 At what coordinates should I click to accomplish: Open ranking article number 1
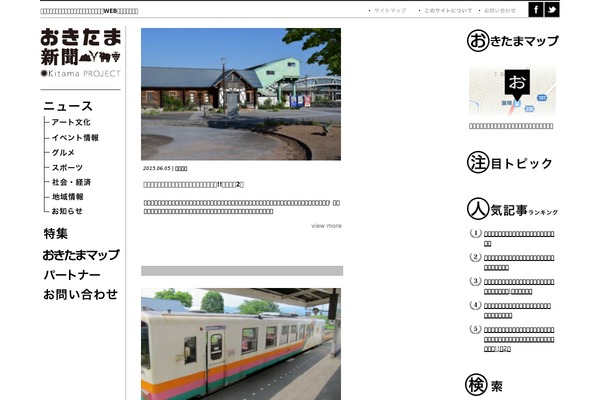click(x=519, y=238)
